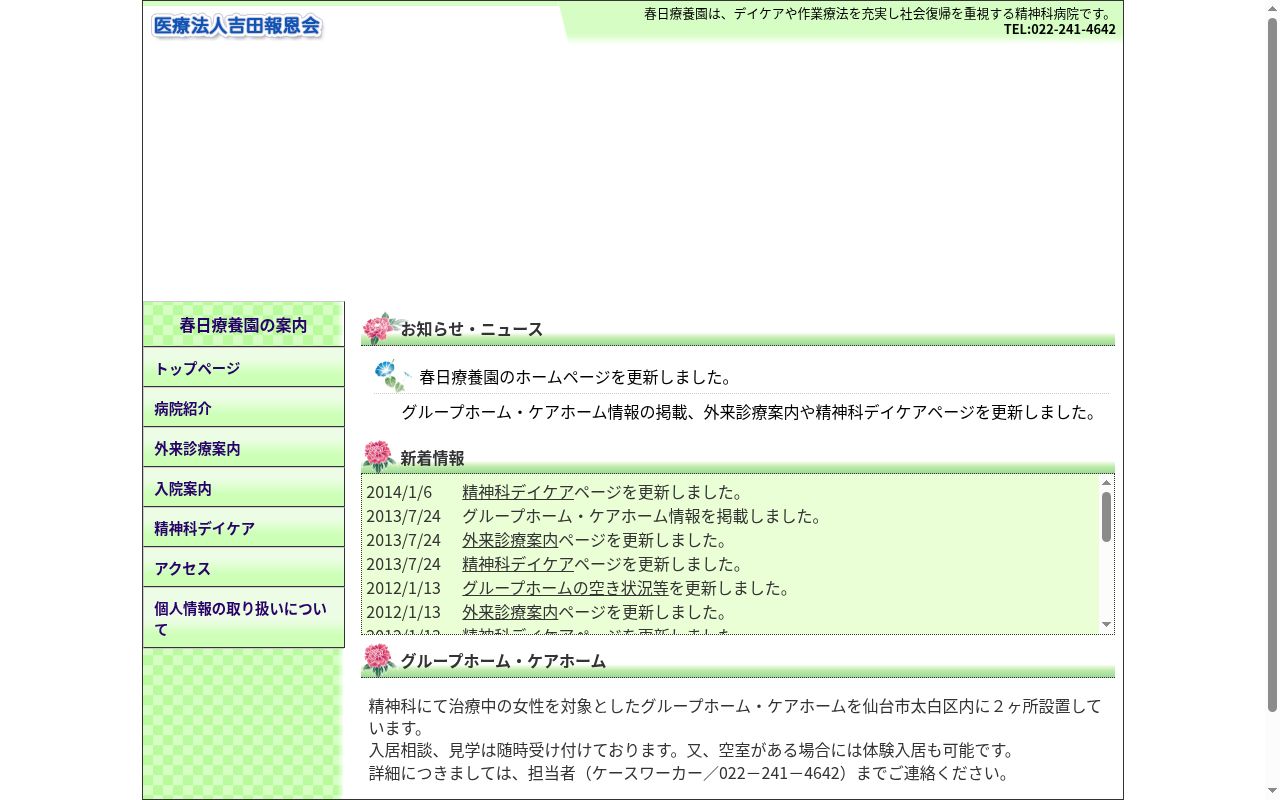The image size is (1280, 800).
Task: Click the news list scroll-down arrow
Action: pyautogui.click(x=1106, y=625)
